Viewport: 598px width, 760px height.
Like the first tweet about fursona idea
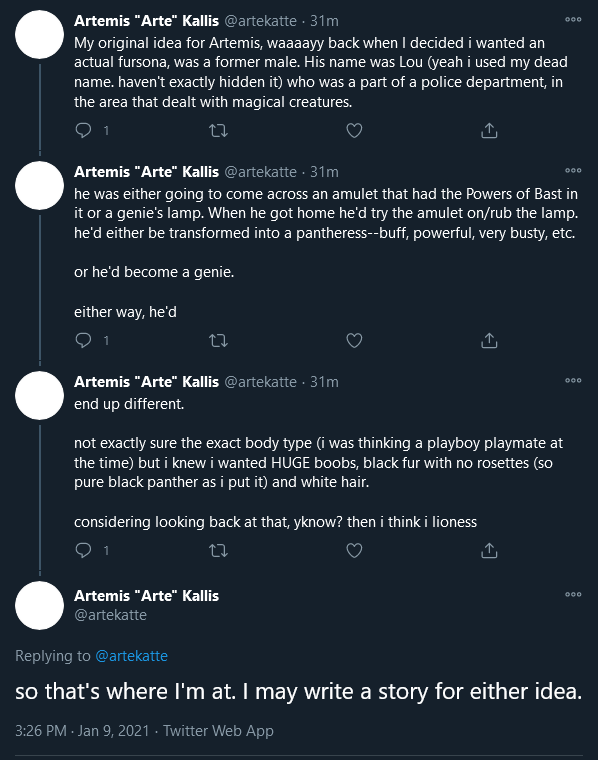point(354,130)
